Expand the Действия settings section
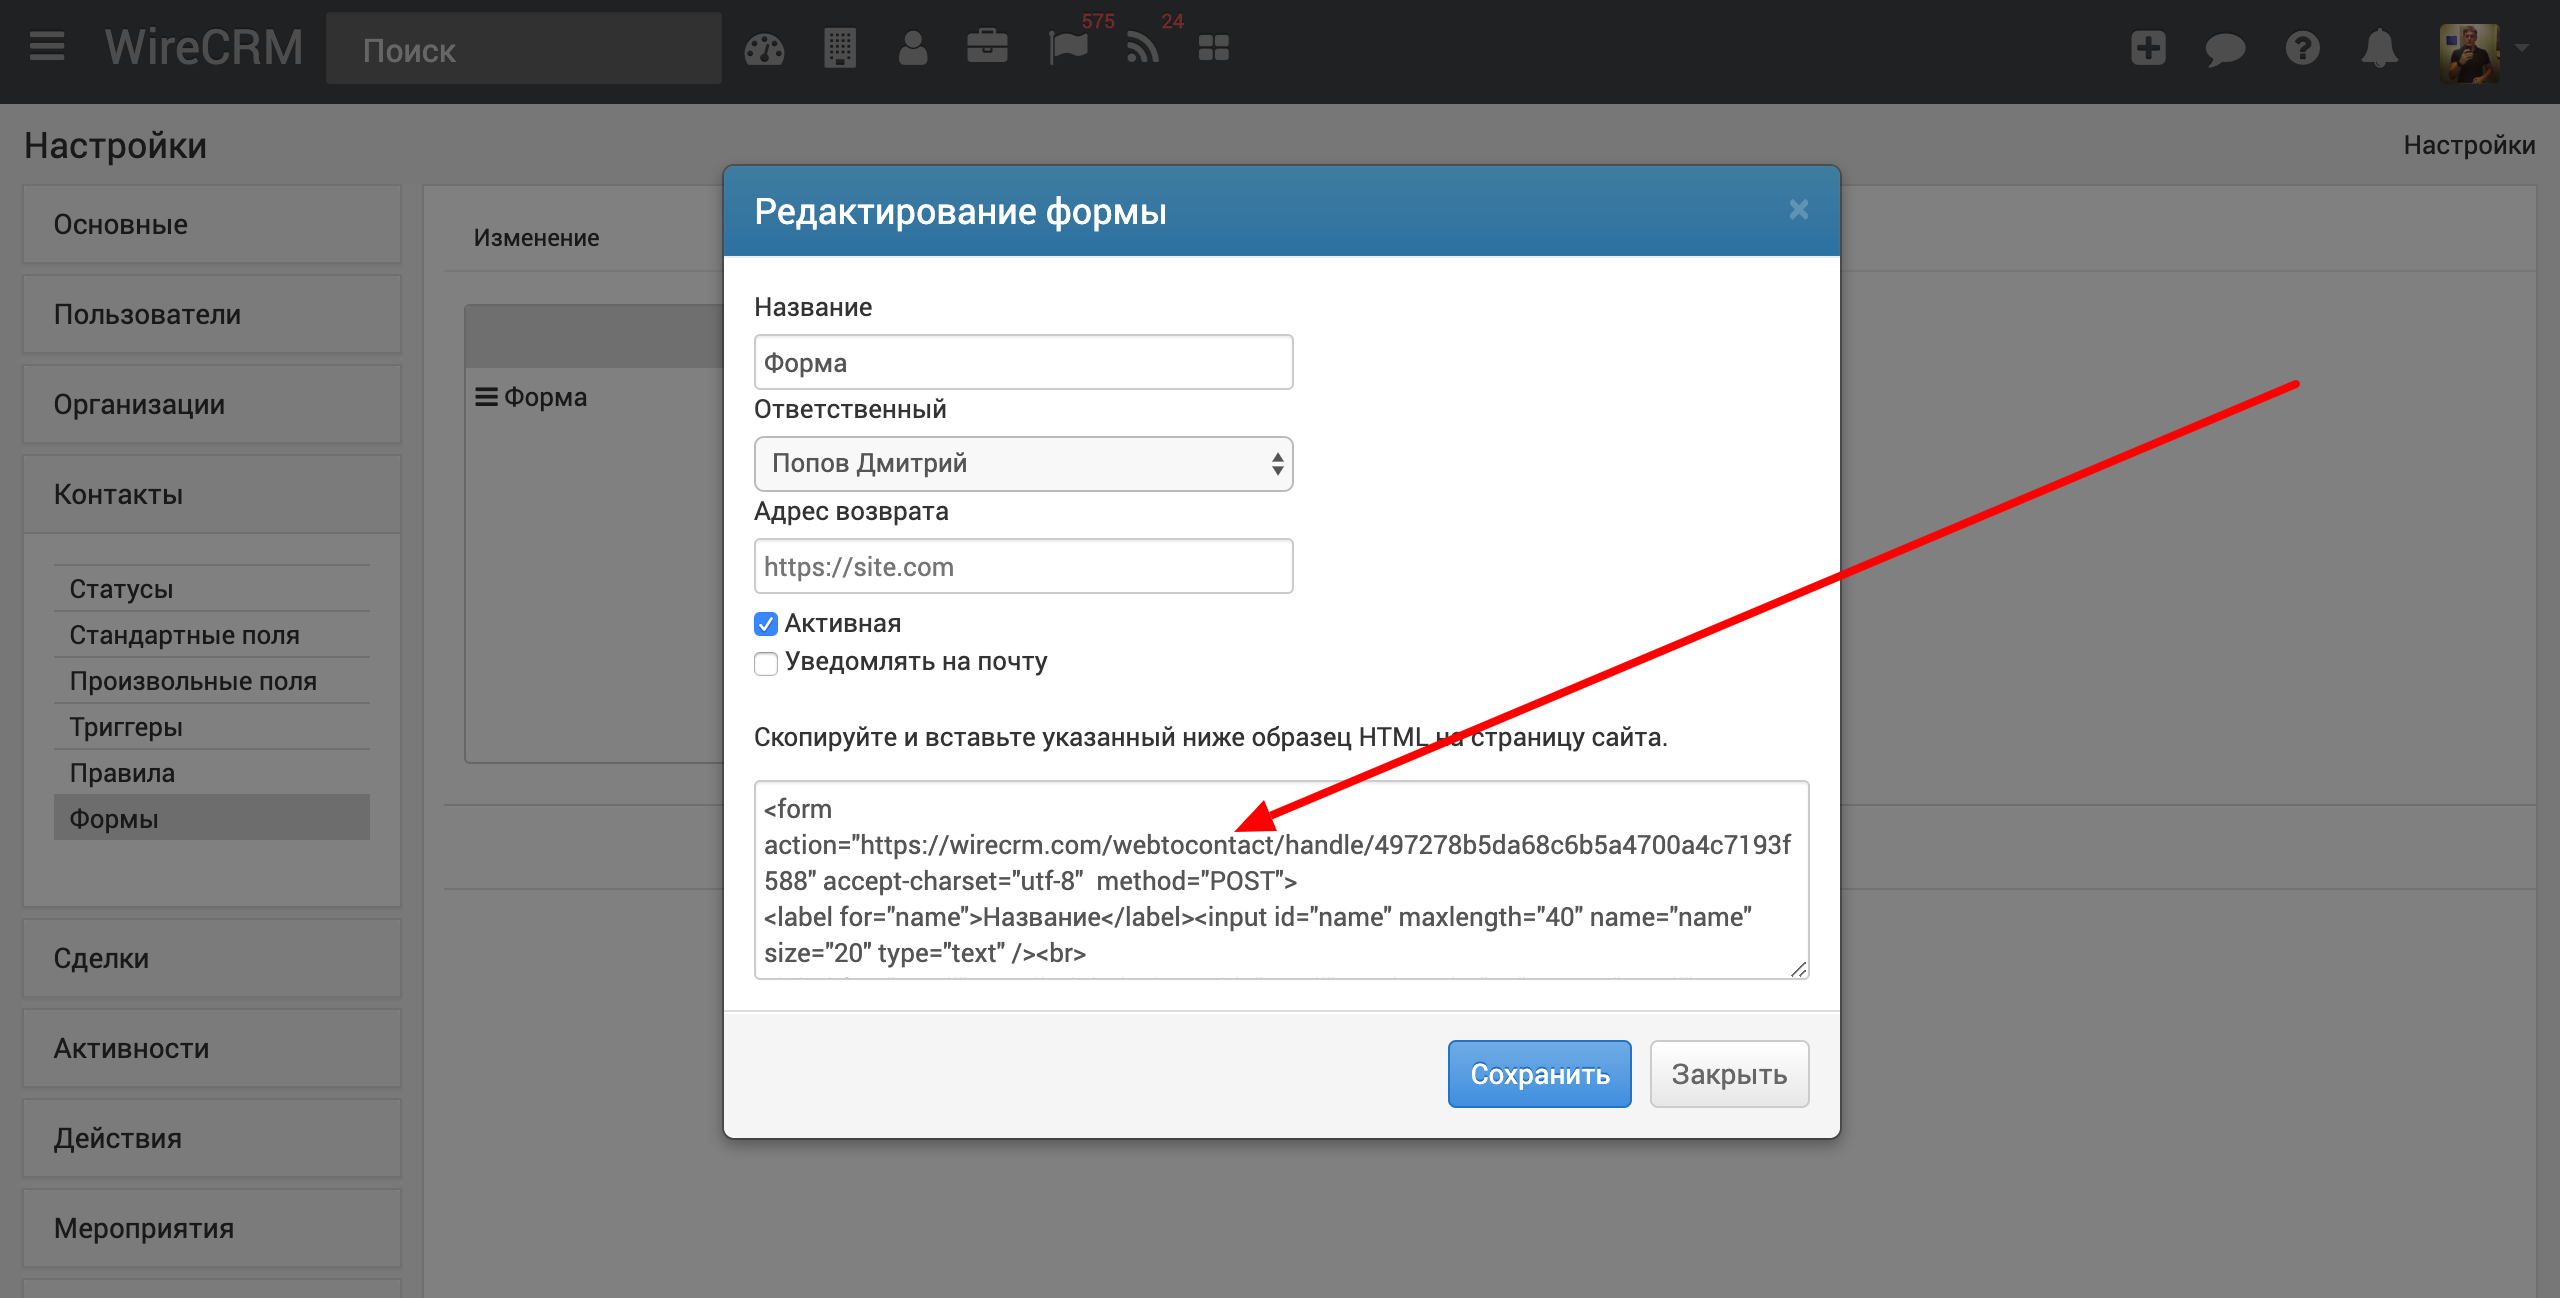2560x1298 pixels. [212, 1138]
